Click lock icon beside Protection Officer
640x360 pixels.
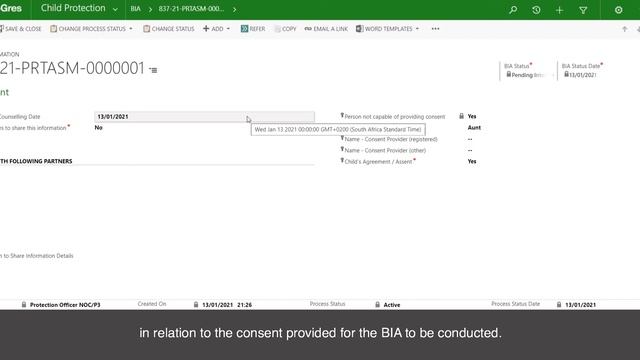pyautogui.click(x=24, y=304)
